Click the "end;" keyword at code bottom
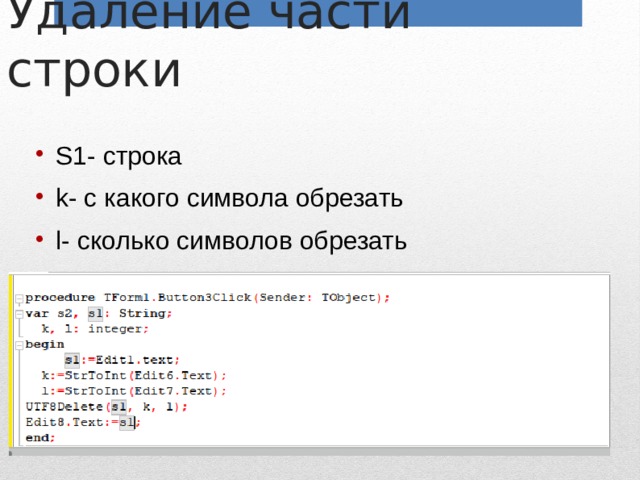This screenshot has height=480, width=640. click(x=40, y=438)
